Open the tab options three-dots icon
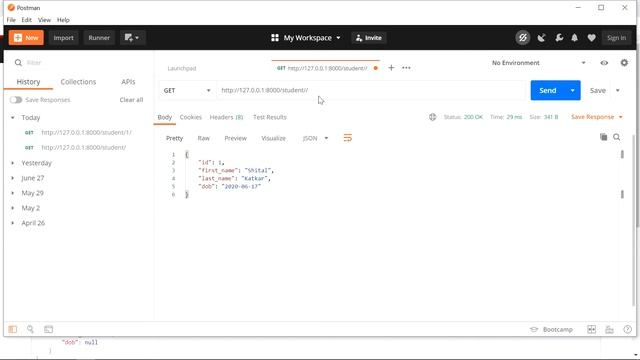 (x=406, y=68)
